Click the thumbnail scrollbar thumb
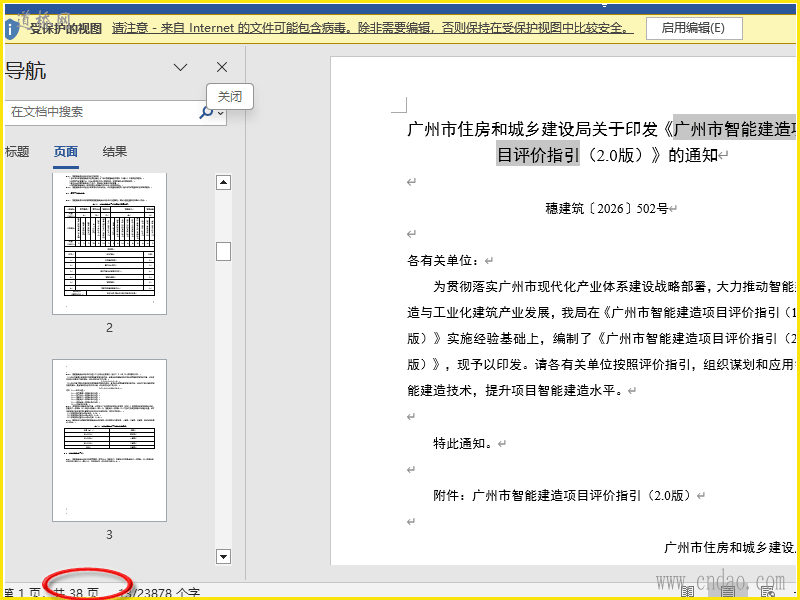 pyautogui.click(x=223, y=252)
